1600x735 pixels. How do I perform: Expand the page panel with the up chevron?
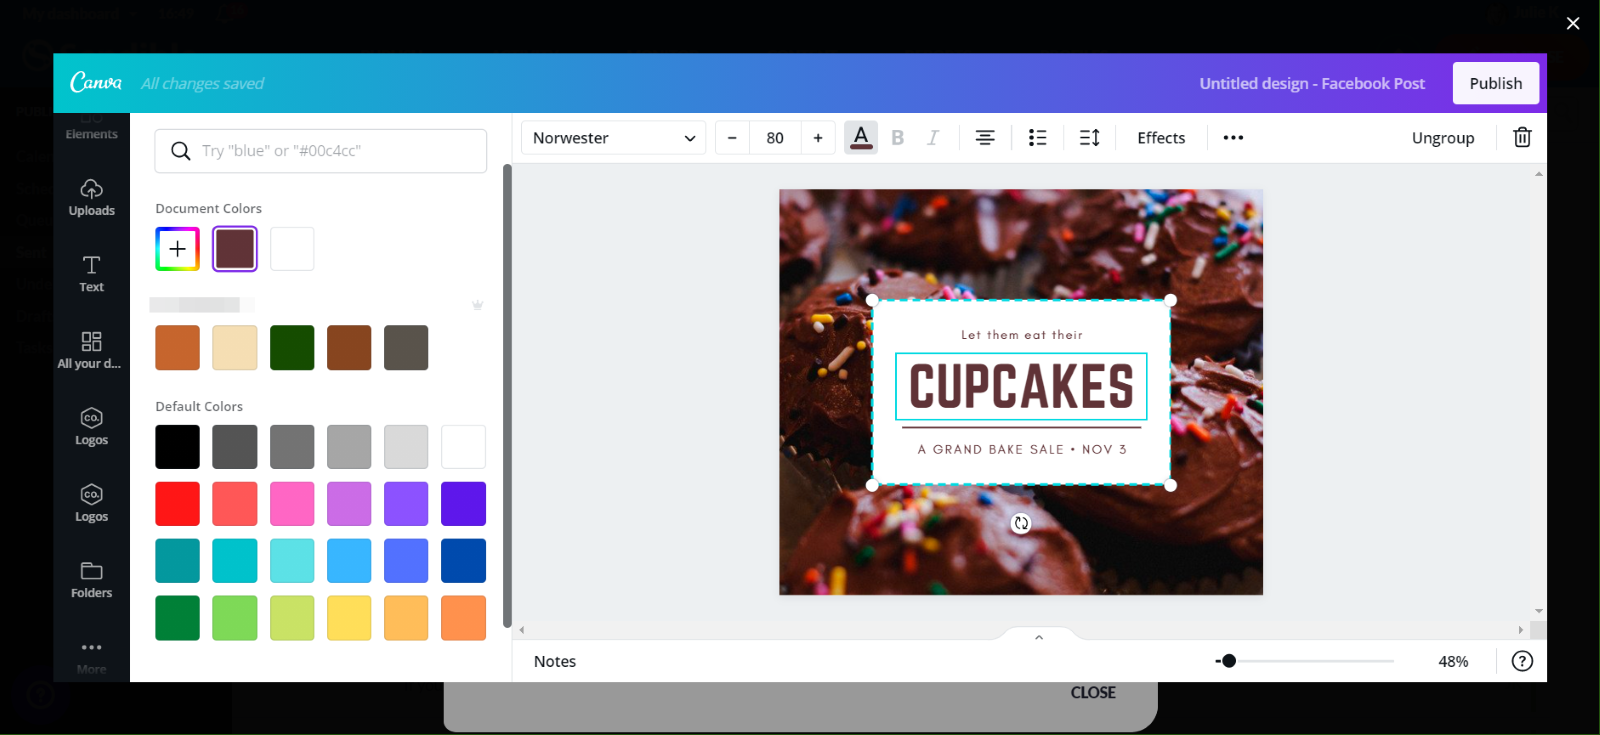coord(1039,637)
